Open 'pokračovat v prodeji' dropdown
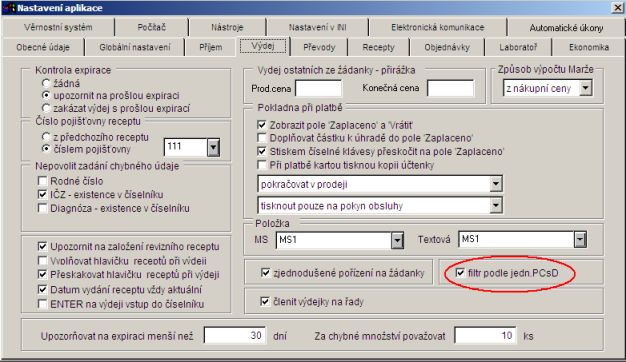The height and width of the screenshot is (362, 626). coord(495,184)
